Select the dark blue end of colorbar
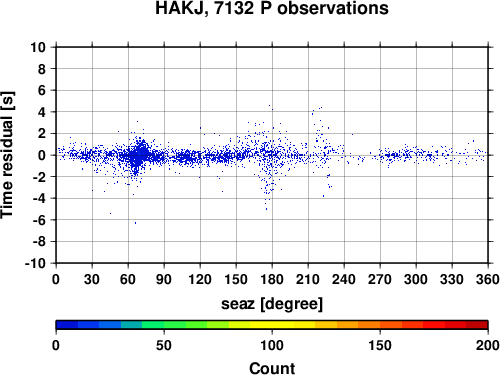This screenshot has height=375, width=500. pyautogui.click(x=67, y=325)
